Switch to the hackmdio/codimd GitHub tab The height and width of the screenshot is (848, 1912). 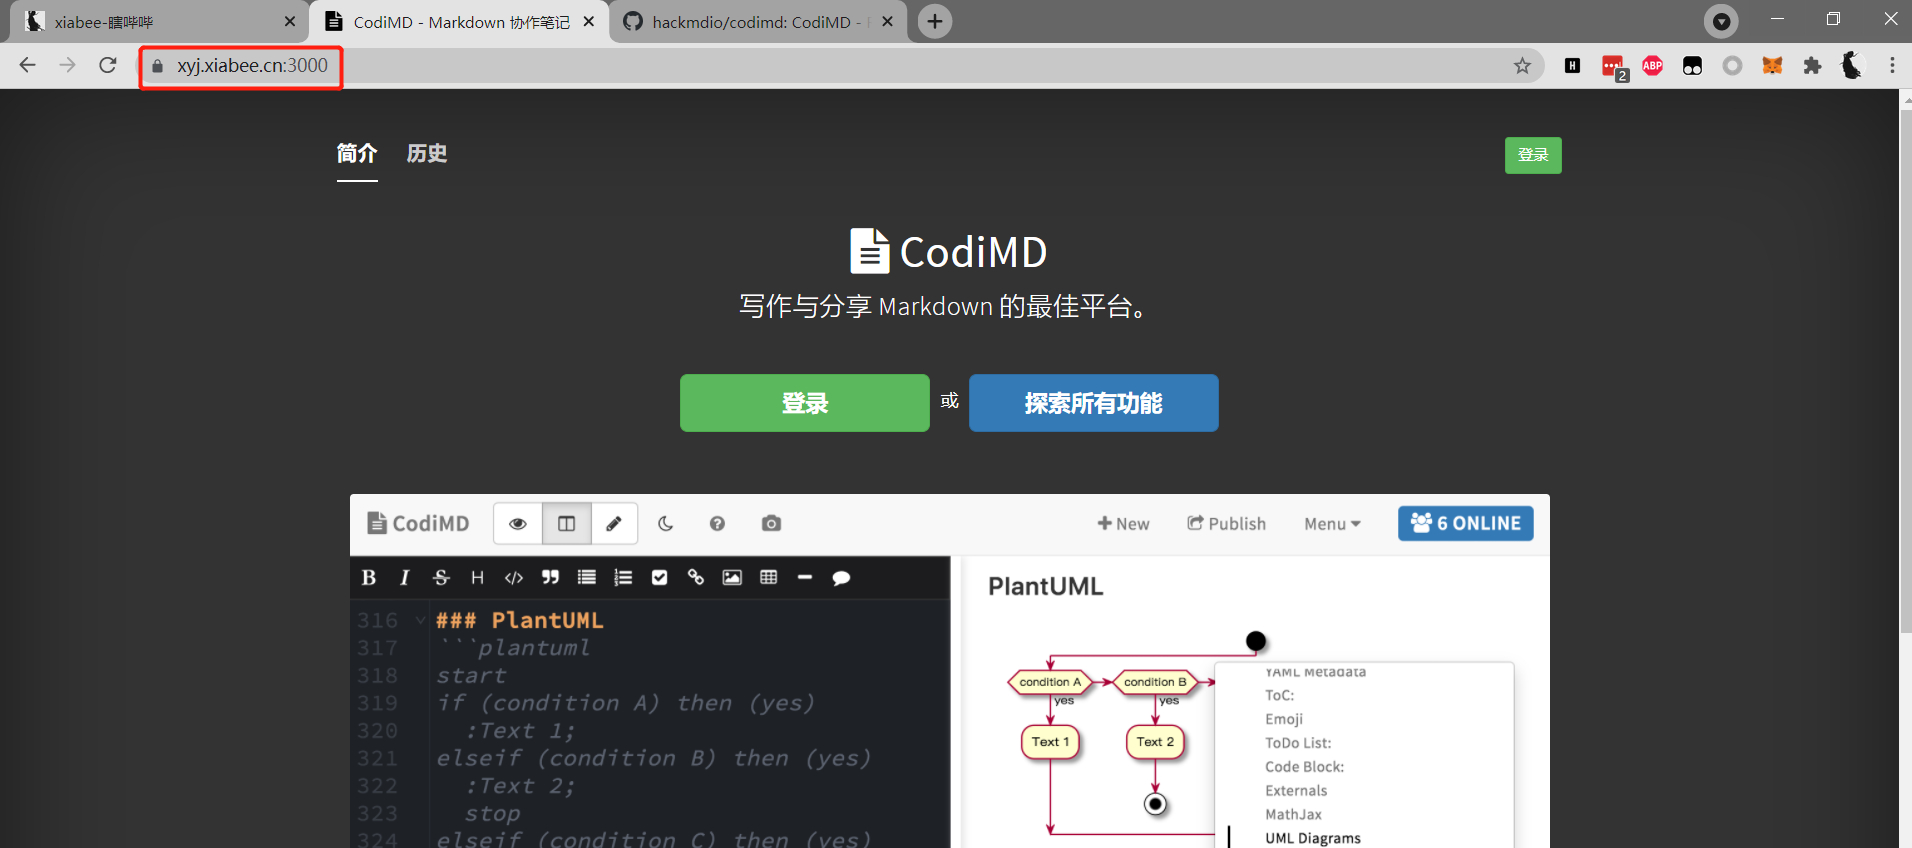tap(755, 22)
